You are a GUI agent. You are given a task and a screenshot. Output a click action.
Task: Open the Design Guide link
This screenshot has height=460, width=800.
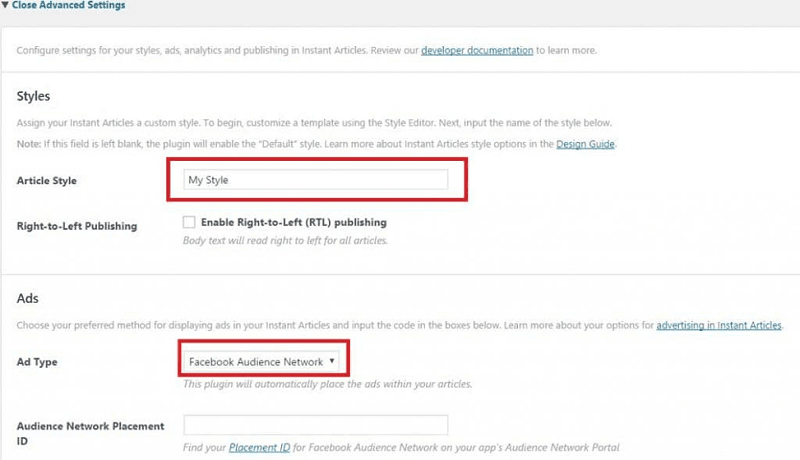pos(586,144)
